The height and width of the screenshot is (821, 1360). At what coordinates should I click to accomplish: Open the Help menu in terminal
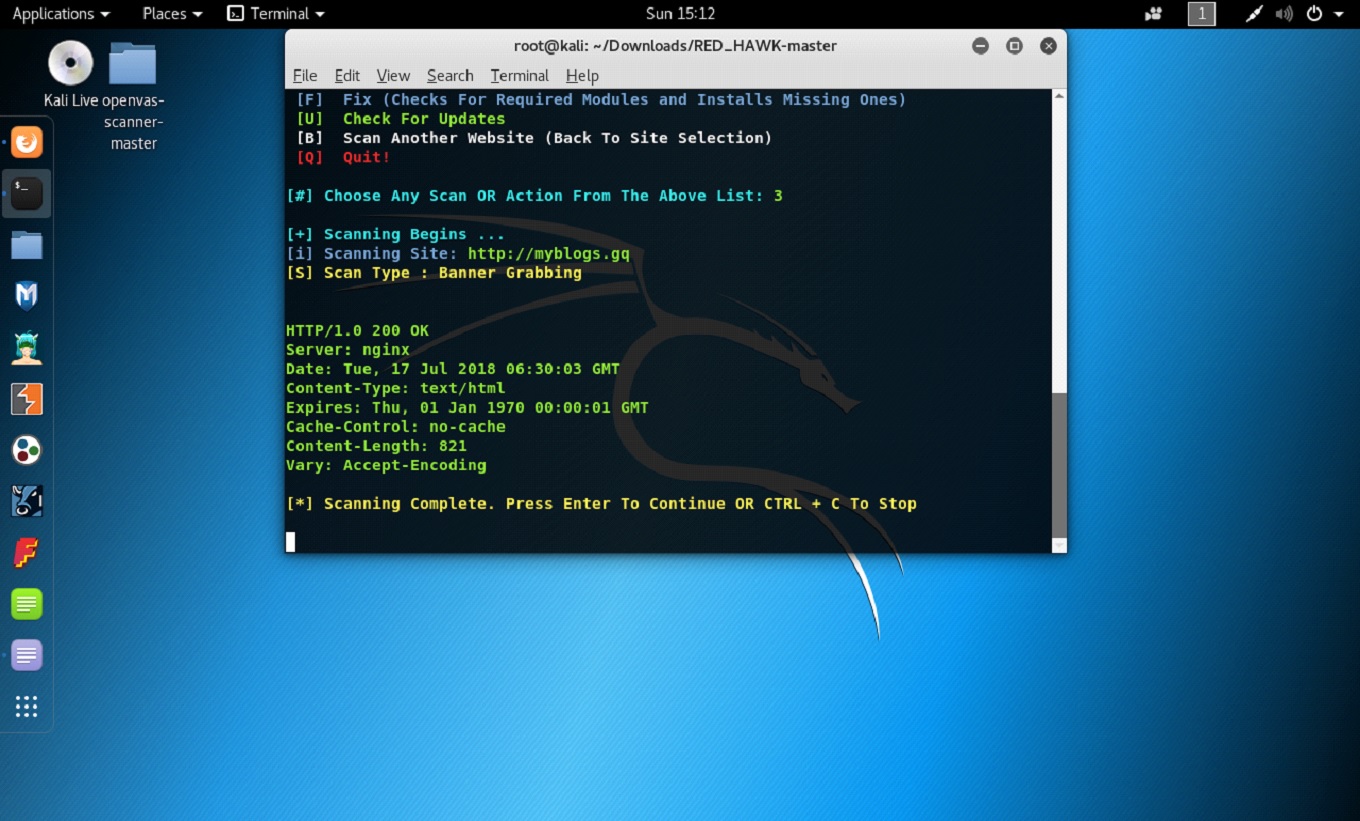582,76
